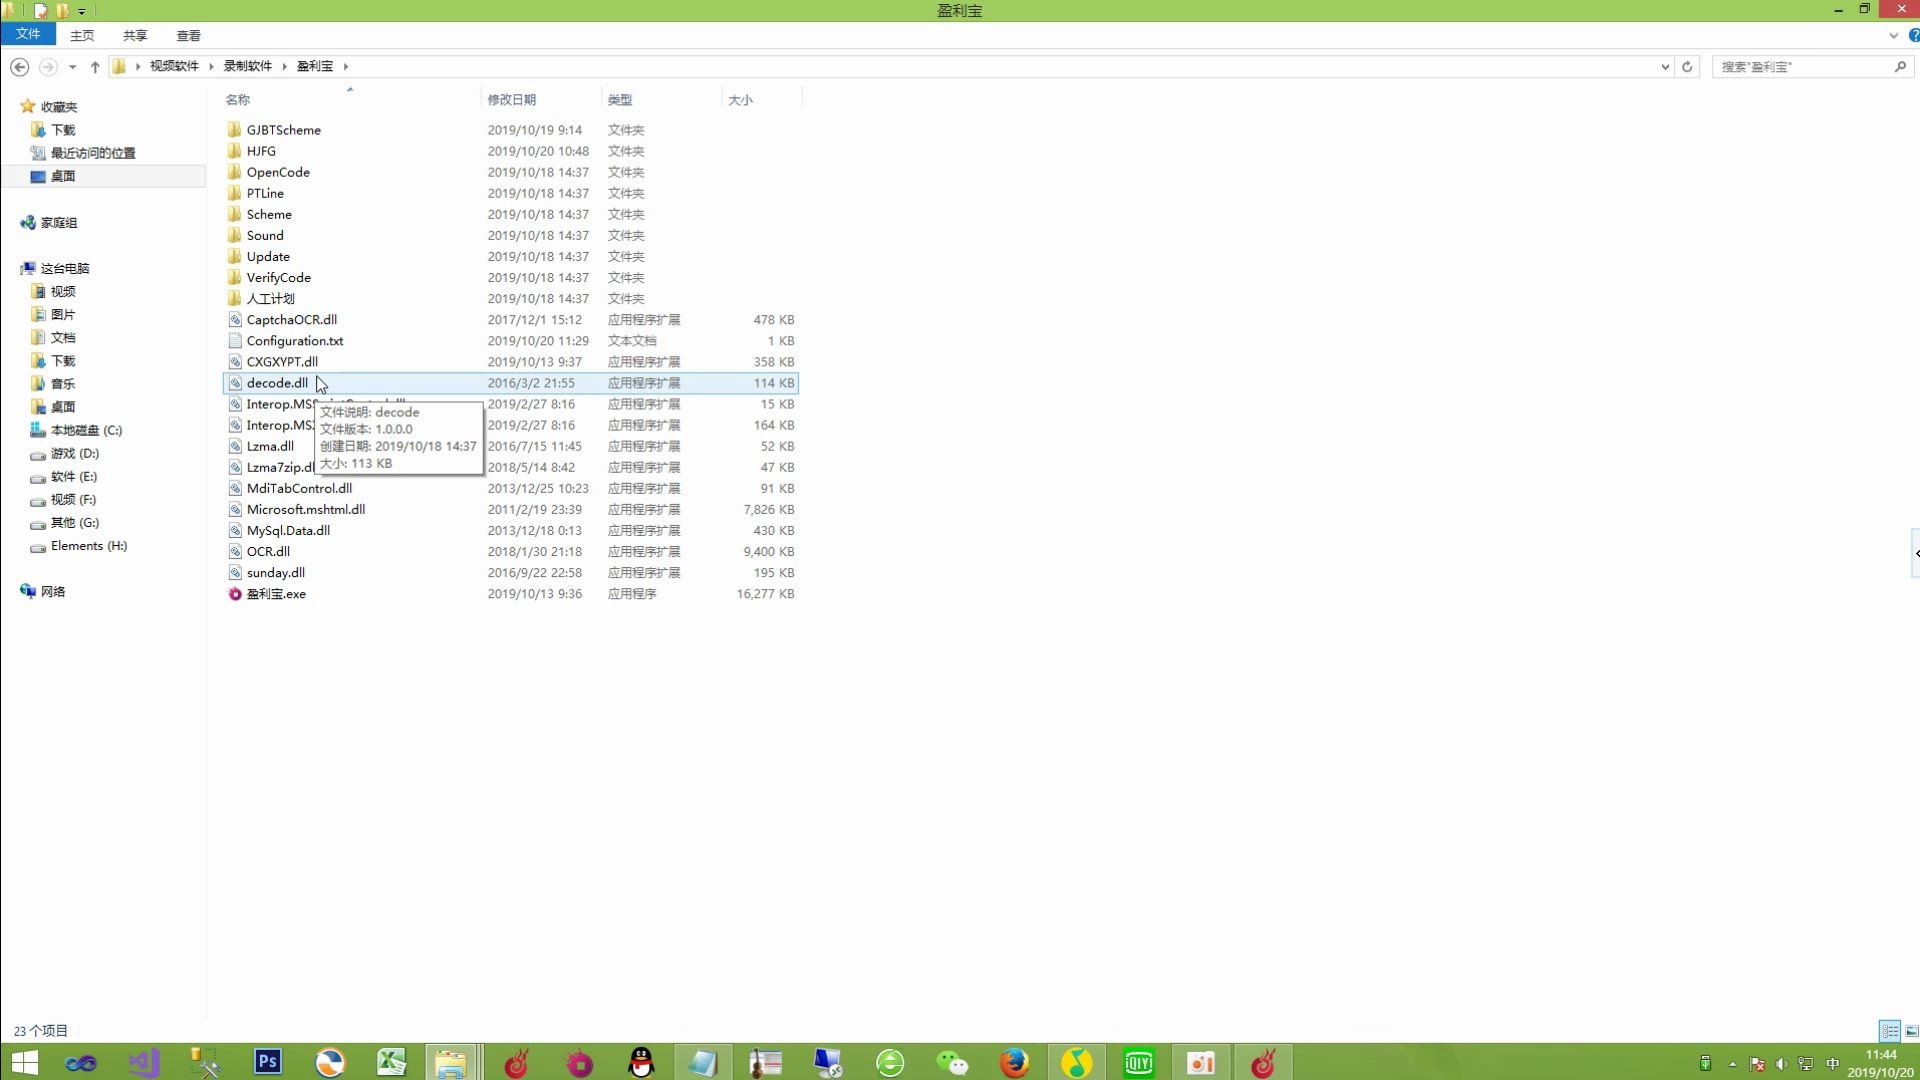Open the 文件 menu tab
Screen dimensions: 1920x1080
28,34
